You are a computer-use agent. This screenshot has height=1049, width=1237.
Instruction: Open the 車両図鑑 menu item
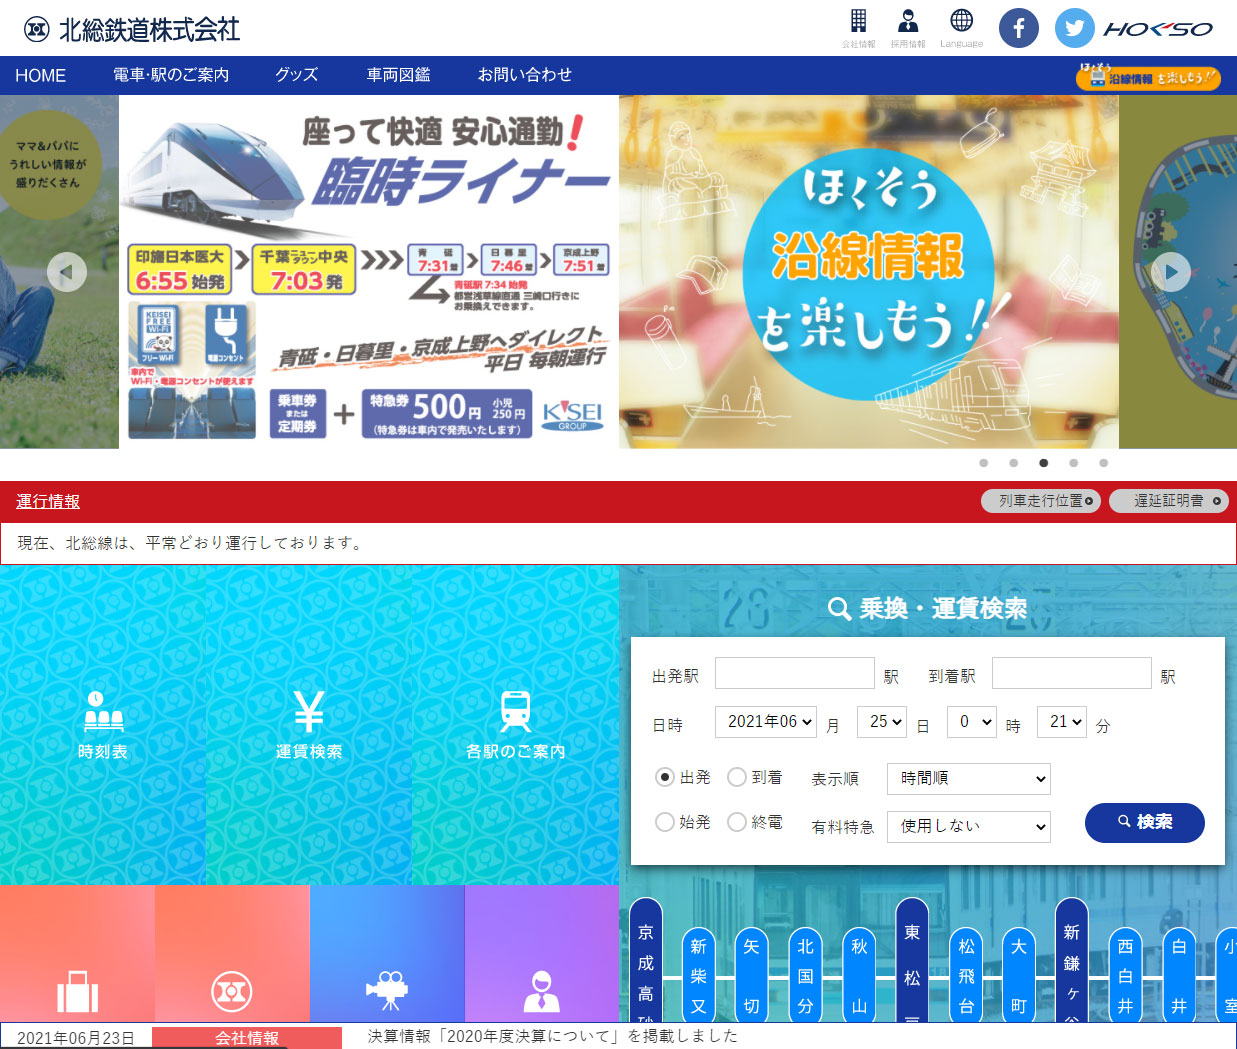pos(399,75)
